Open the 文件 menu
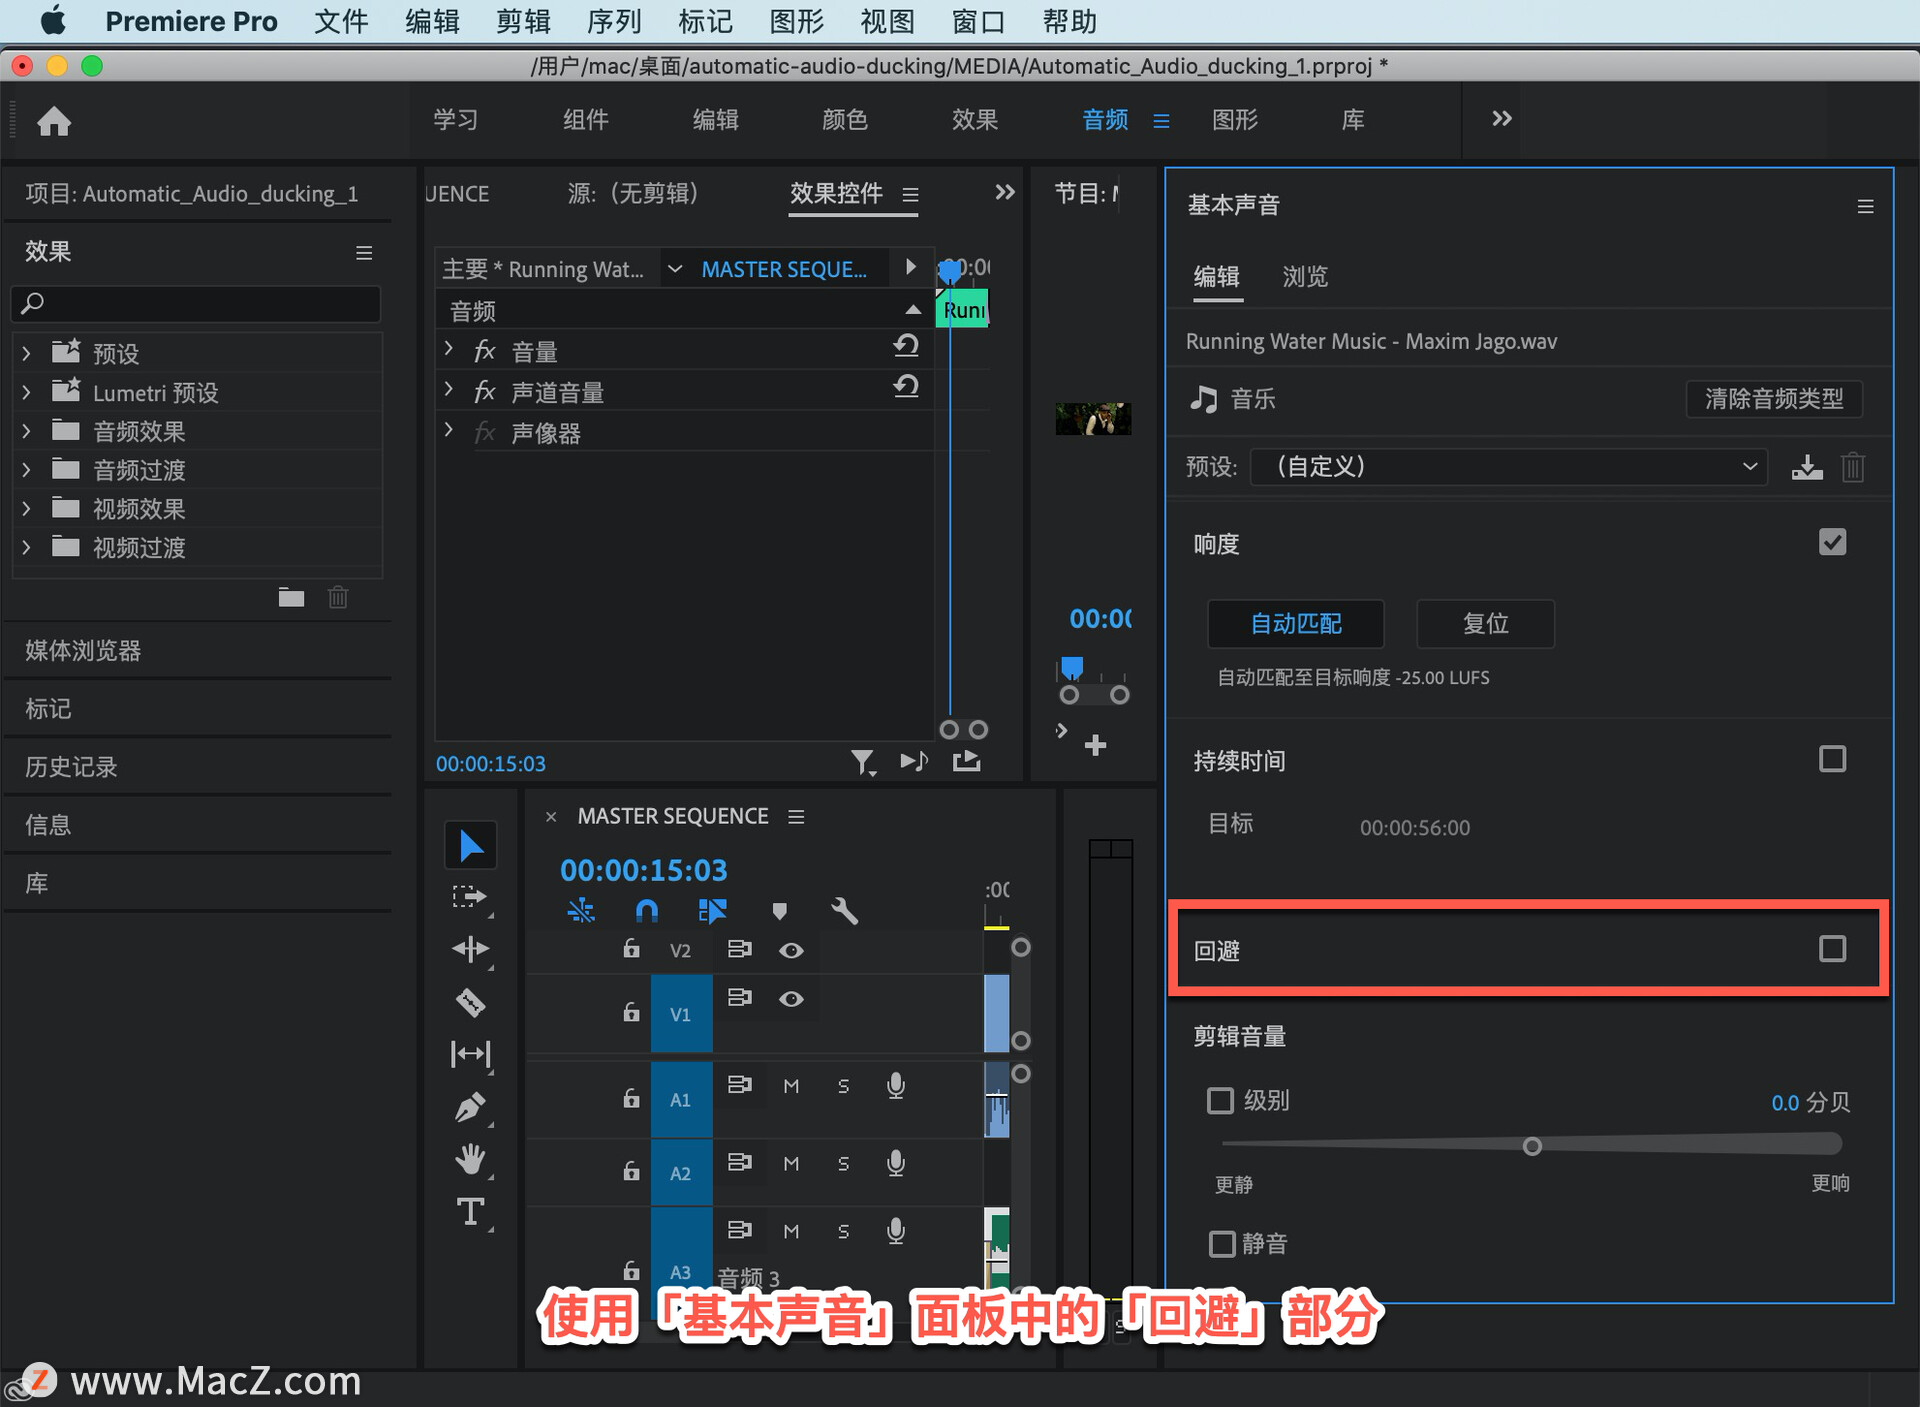The height and width of the screenshot is (1407, 1920). point(341,21)
